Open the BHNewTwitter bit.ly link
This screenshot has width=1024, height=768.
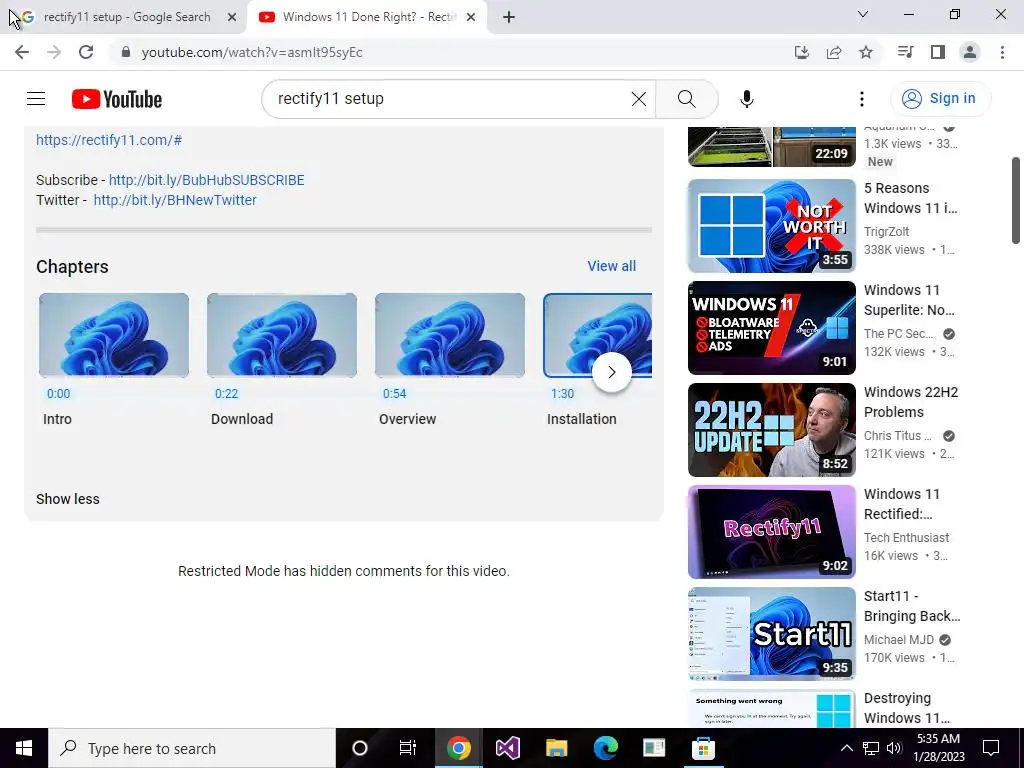pyautogui.click(x=175, y=200)
